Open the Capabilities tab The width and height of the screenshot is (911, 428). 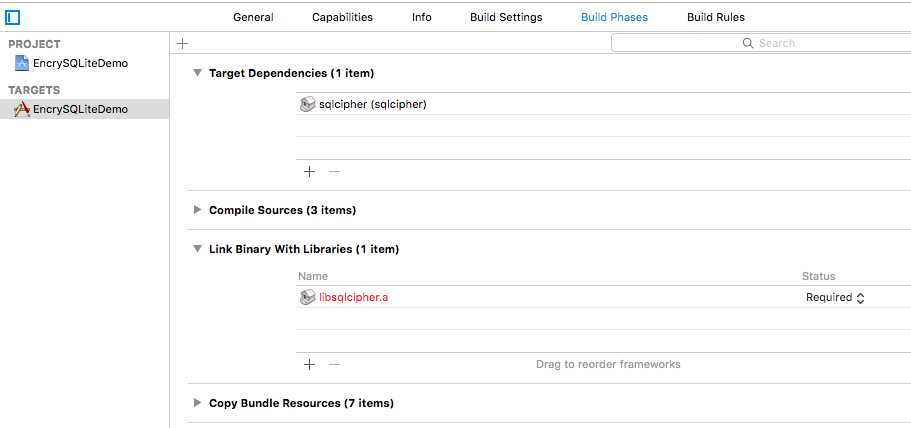[342, 17]
